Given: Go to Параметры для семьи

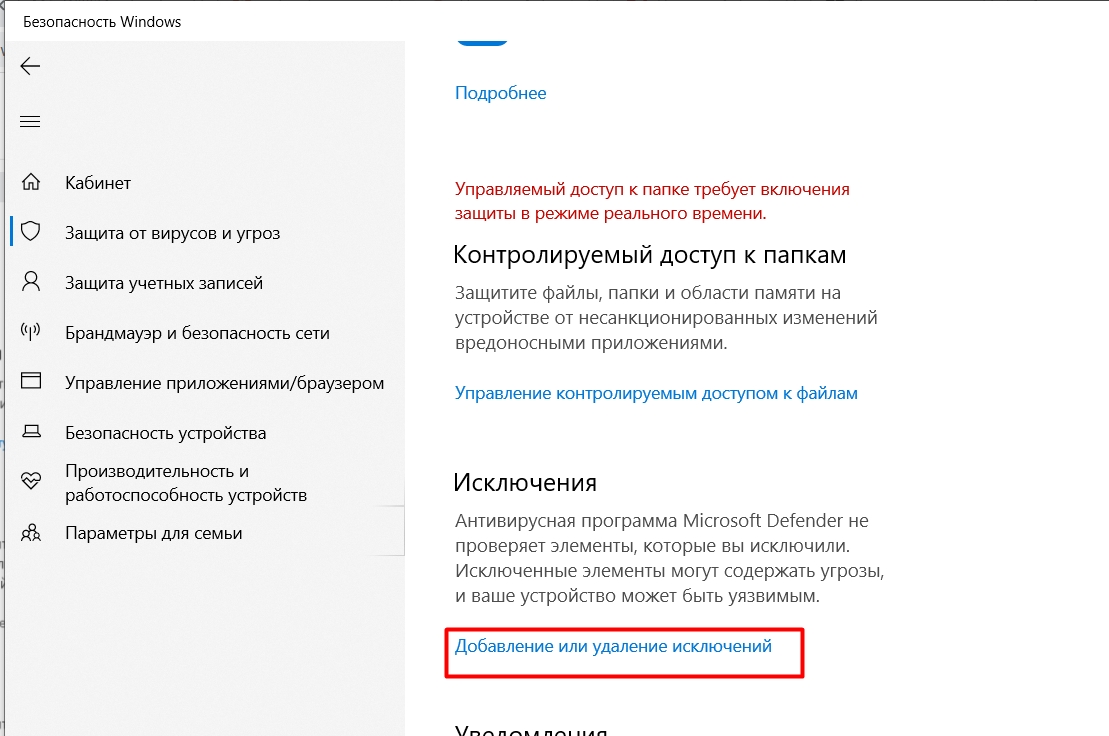Looking at the screenshot, I should [x=153, y=533].
